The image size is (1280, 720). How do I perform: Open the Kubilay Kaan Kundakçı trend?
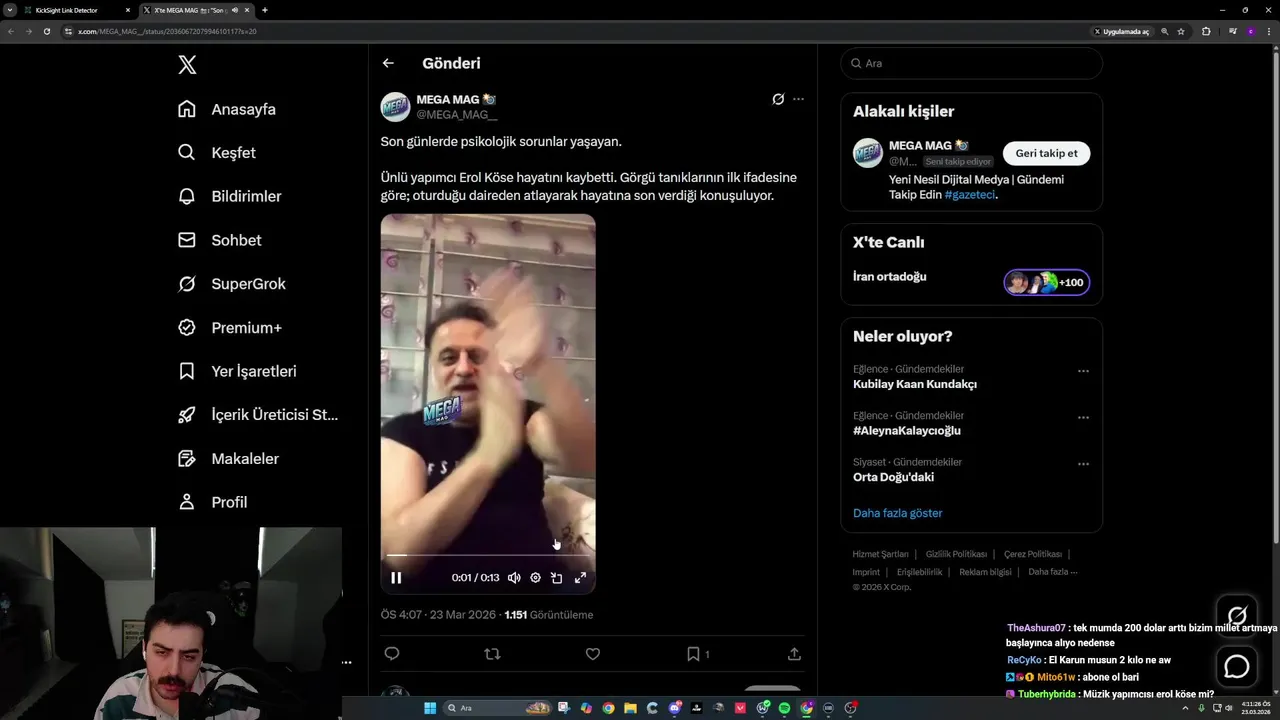tap(915, 384)
